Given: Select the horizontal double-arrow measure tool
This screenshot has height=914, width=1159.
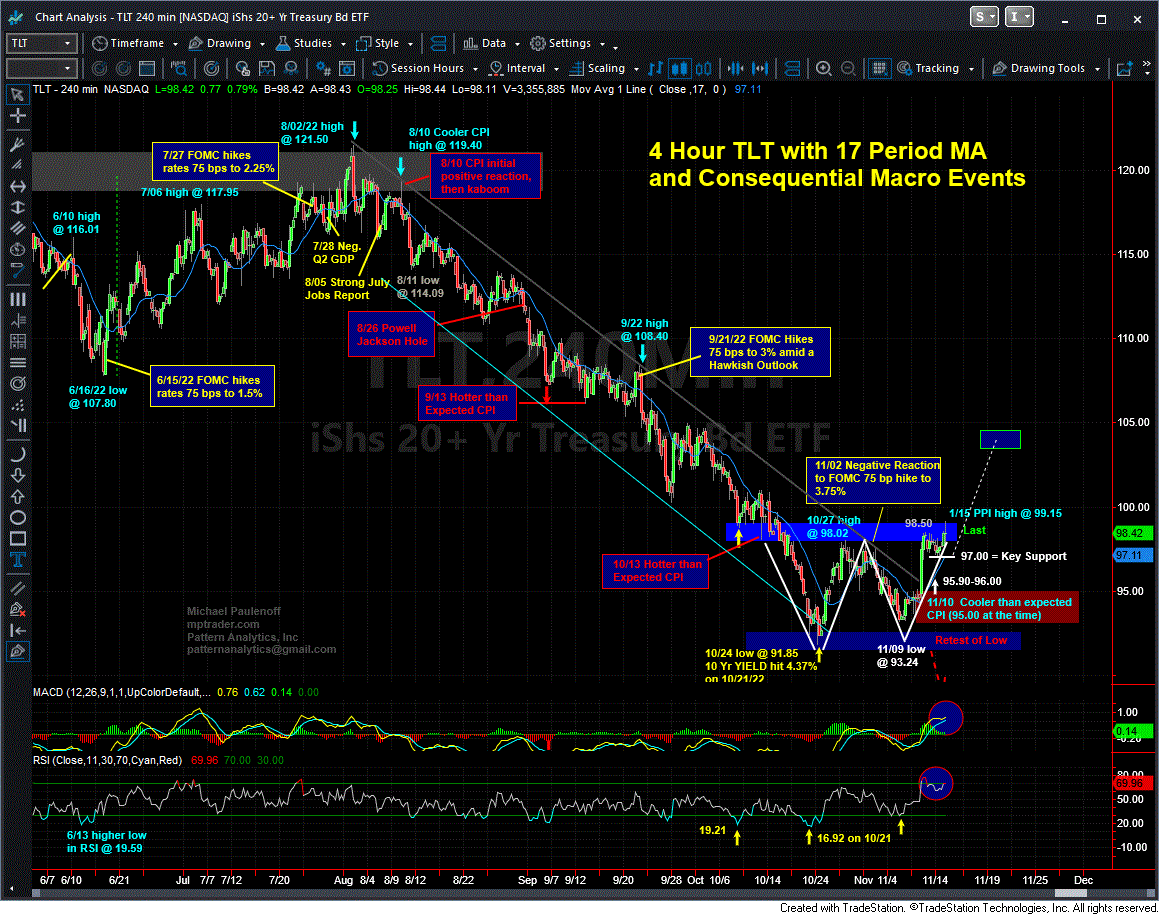Looking at the screenshot, I should coord(17,186).
